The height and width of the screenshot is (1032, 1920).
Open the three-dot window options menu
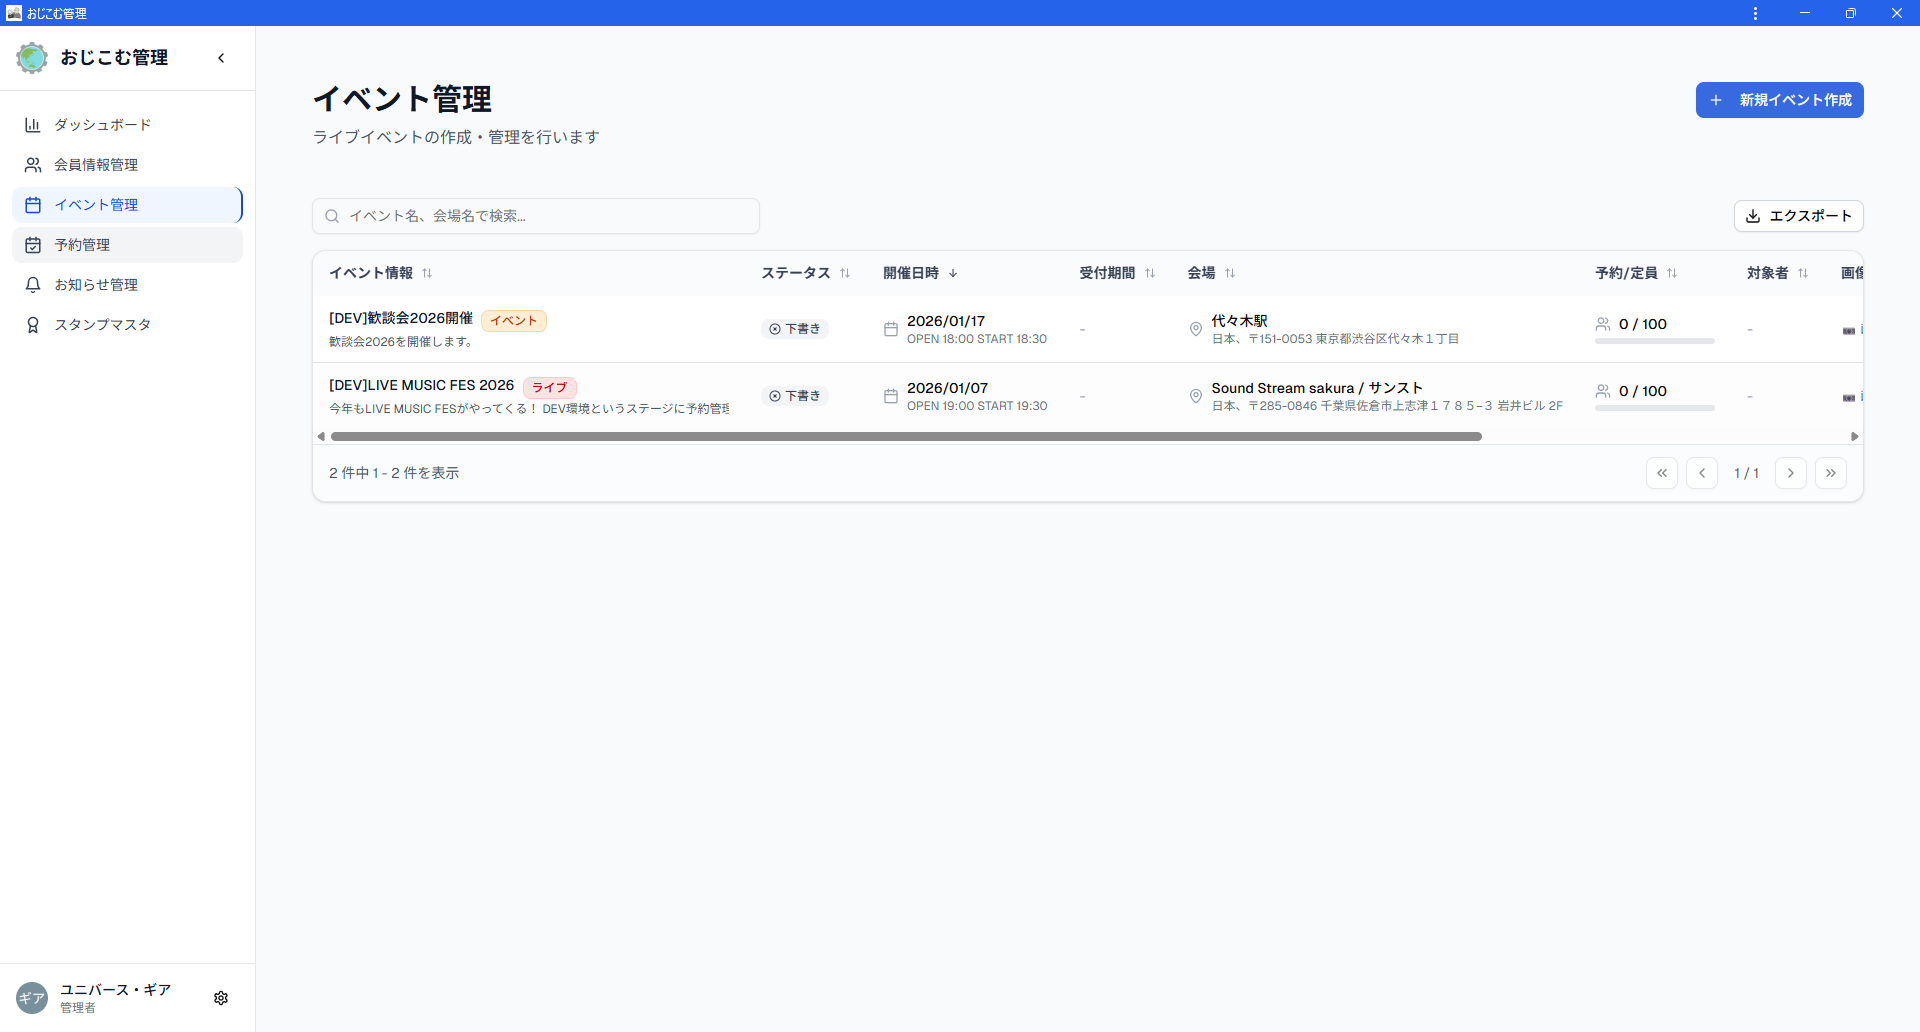click(1755, 13)
